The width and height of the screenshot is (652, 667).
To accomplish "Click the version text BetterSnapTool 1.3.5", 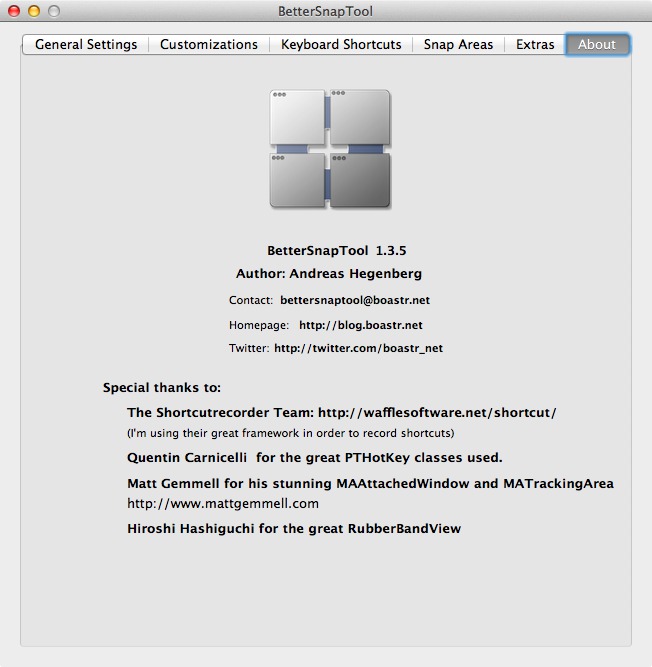I will point(336,251).
